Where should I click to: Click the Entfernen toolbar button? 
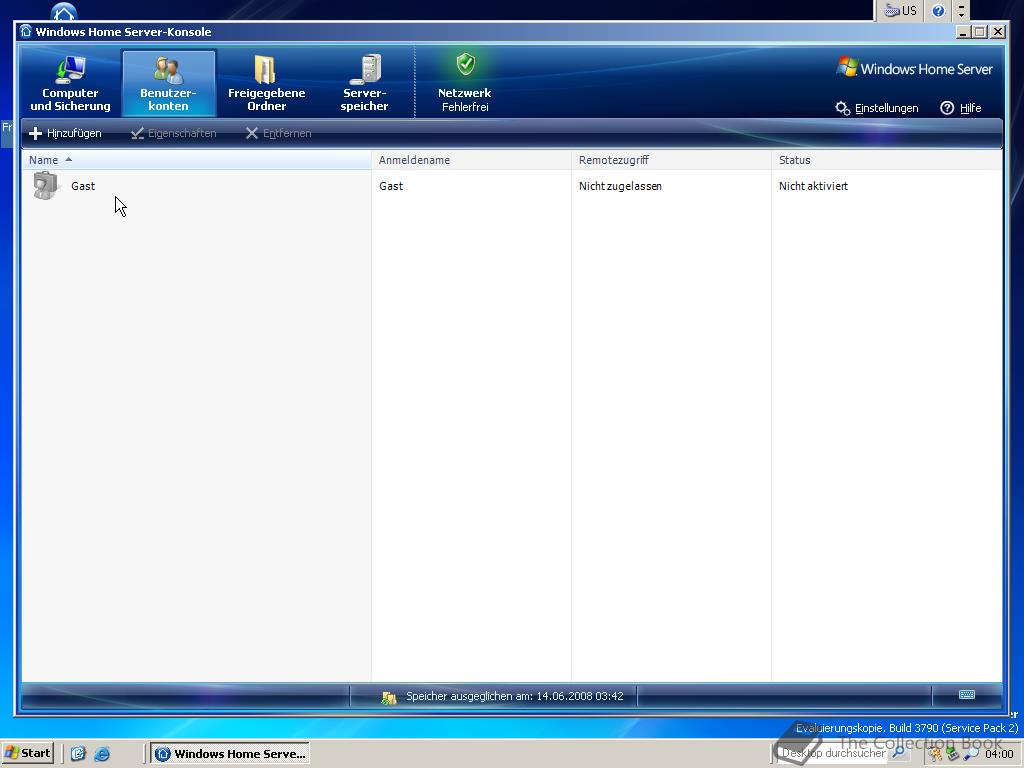278,133
